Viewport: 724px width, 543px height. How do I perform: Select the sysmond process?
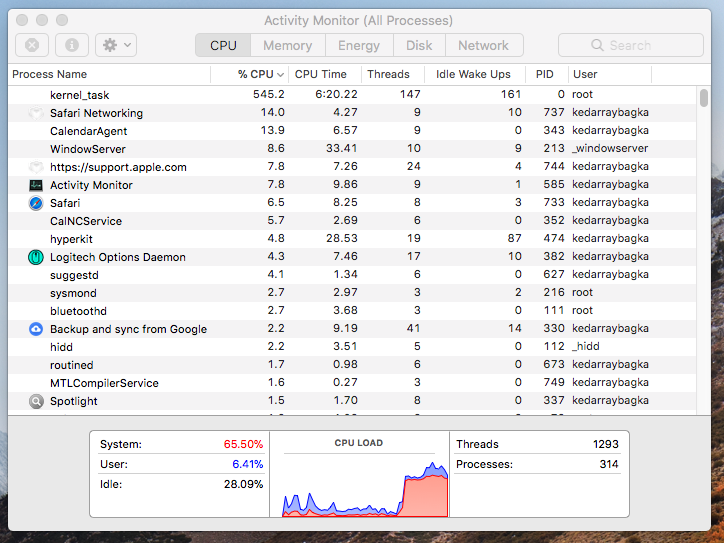point(352,293)
